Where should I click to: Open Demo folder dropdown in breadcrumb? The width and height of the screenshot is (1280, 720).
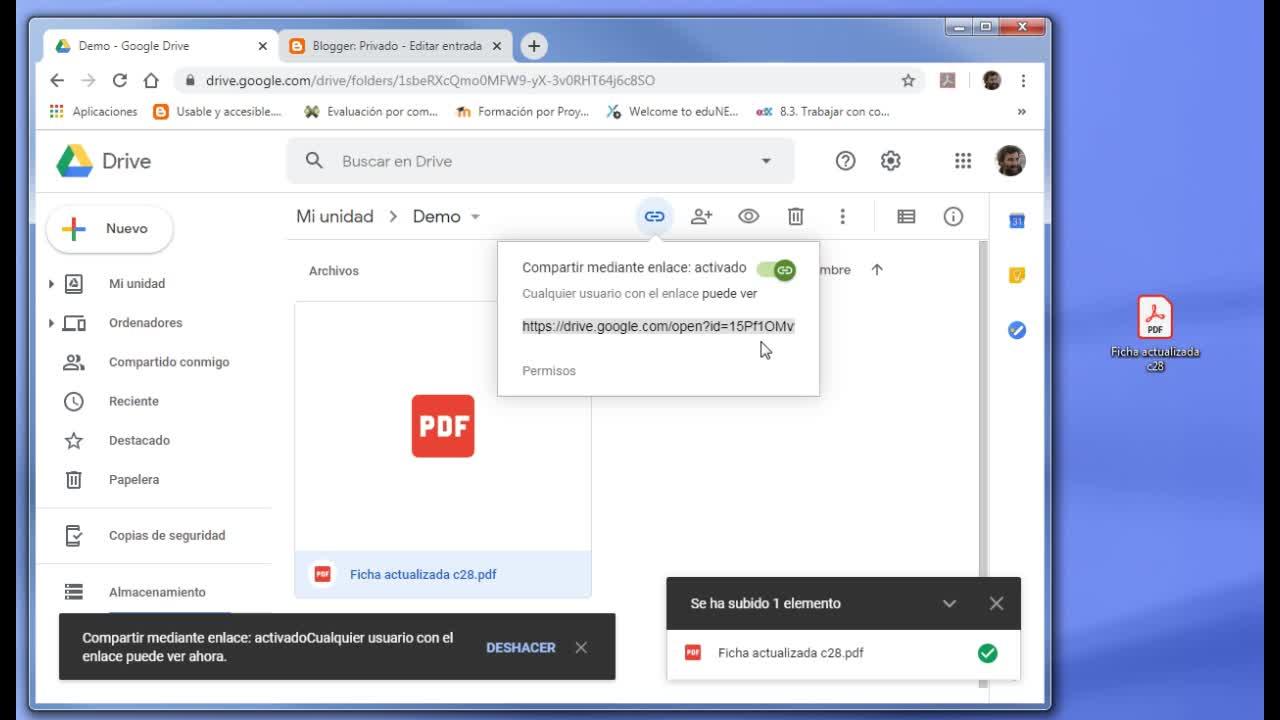click(x=475, y=217)
